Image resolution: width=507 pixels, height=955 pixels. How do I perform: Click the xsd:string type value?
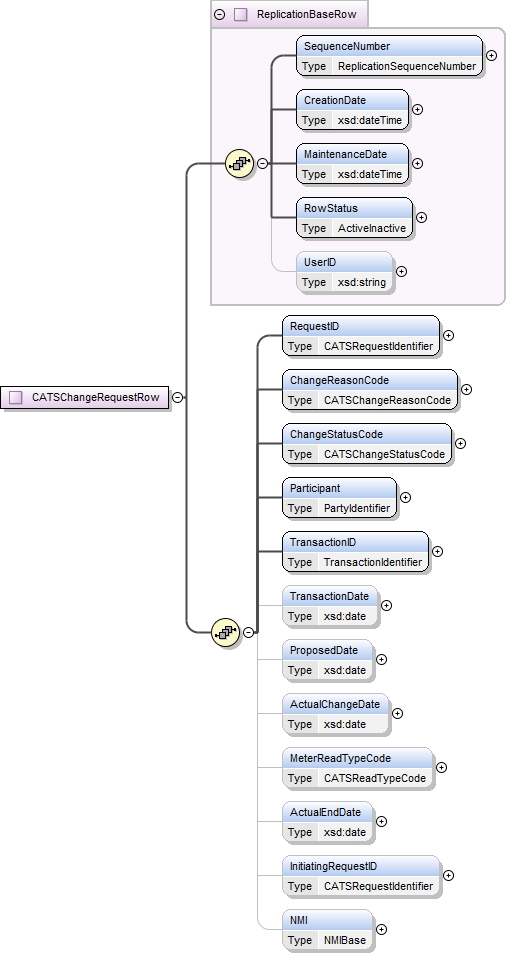(362, 283)
